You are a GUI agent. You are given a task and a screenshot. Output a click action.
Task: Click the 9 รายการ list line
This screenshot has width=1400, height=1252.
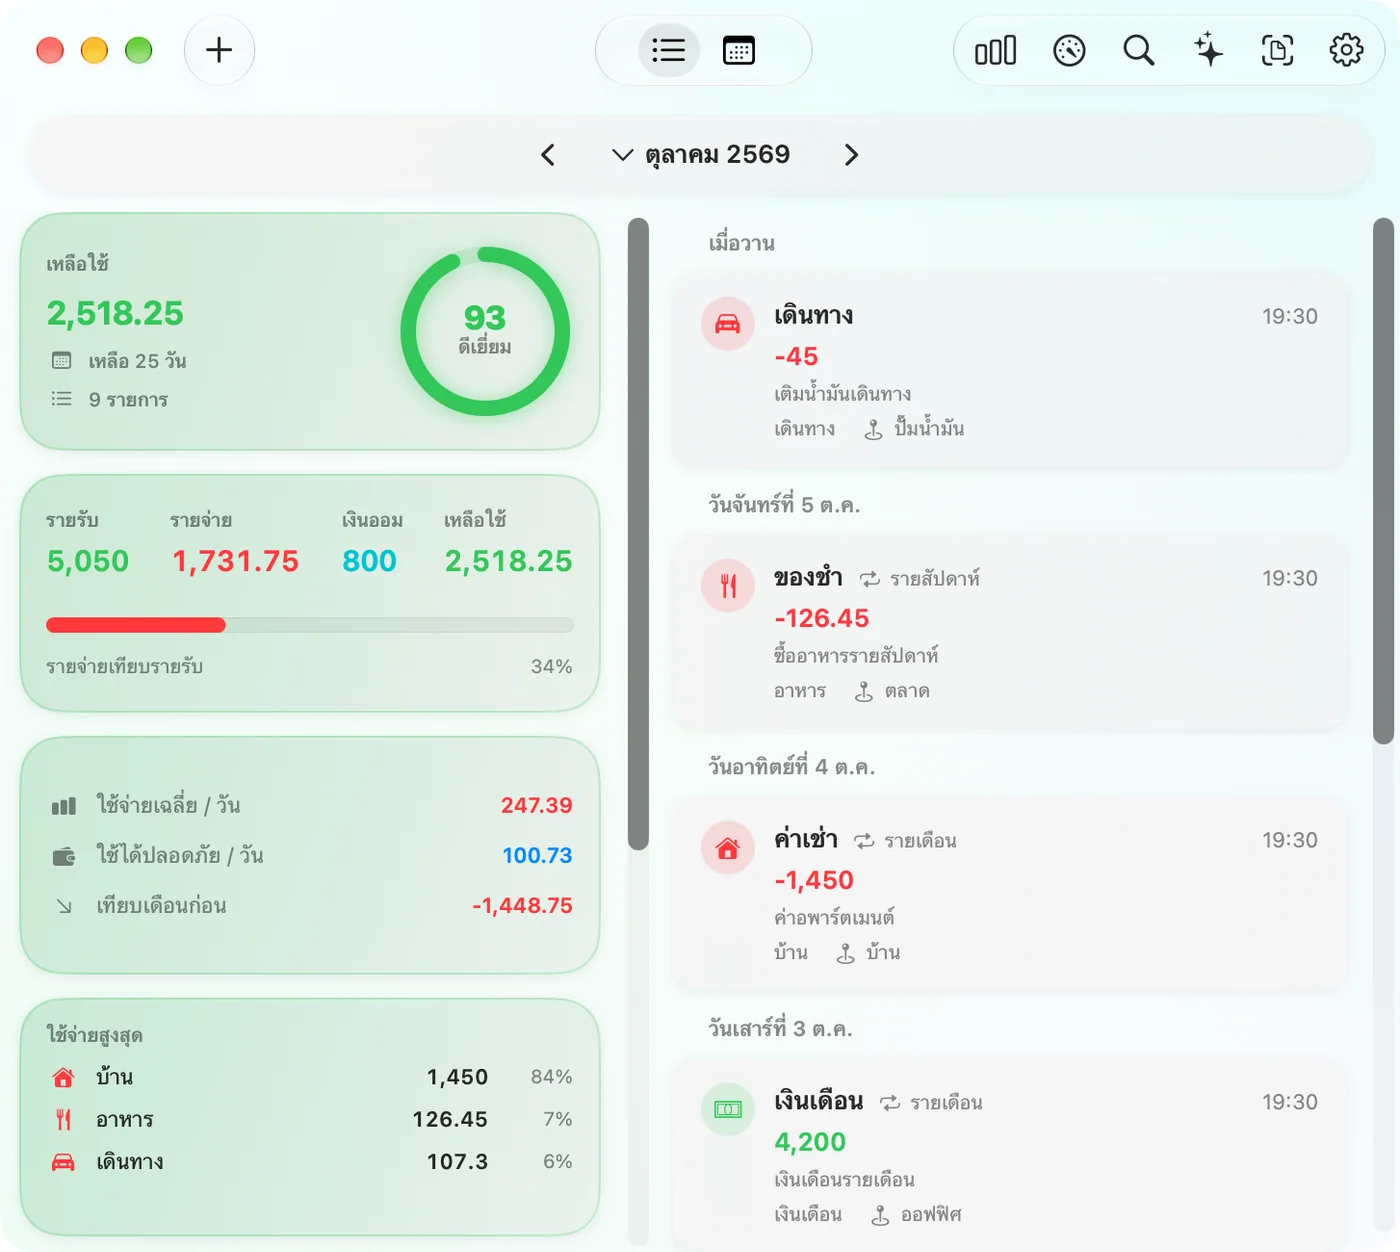tap(109, 399)
